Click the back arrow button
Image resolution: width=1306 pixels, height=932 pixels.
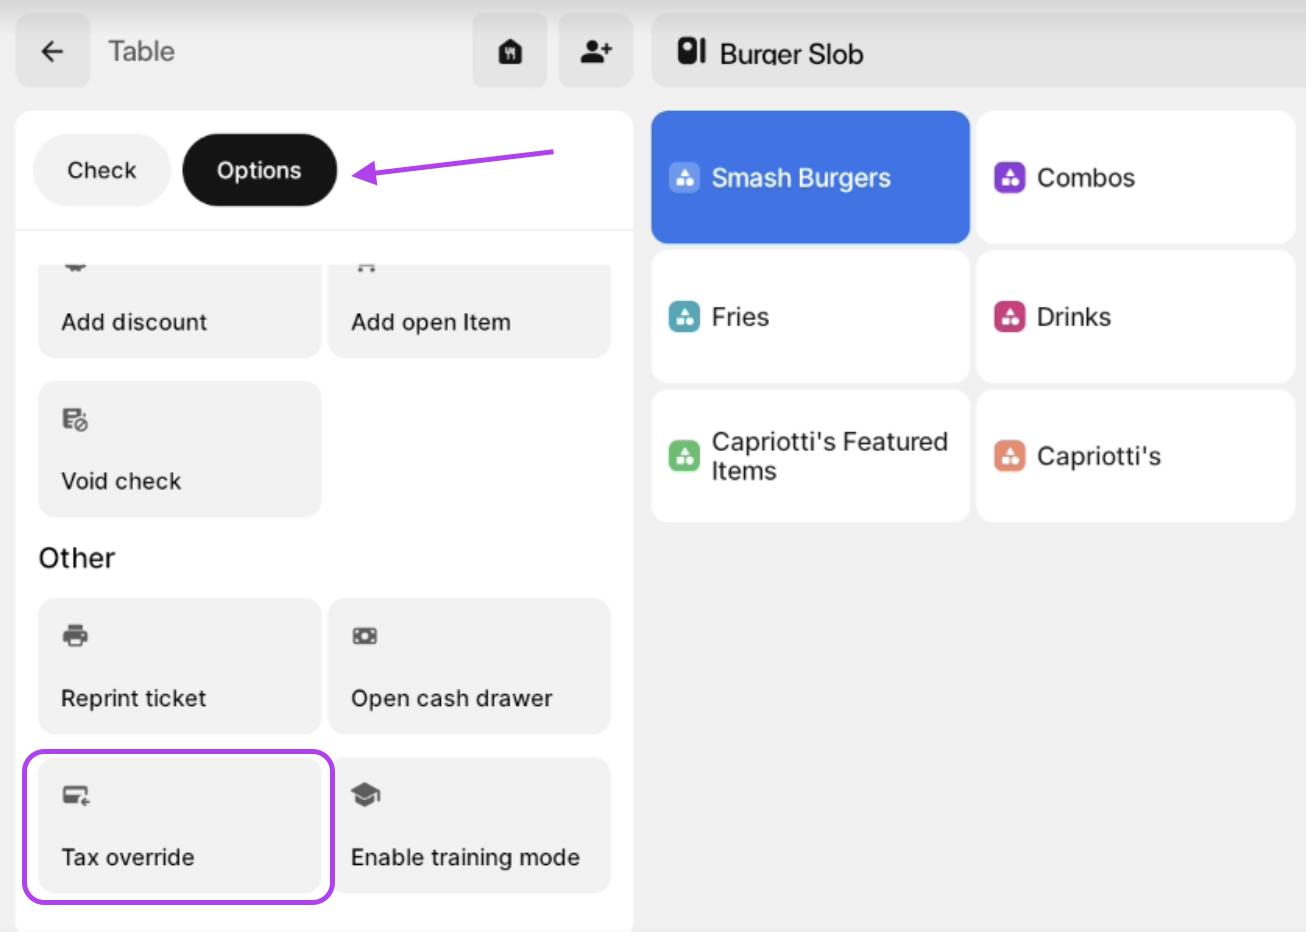click(52, 51)
